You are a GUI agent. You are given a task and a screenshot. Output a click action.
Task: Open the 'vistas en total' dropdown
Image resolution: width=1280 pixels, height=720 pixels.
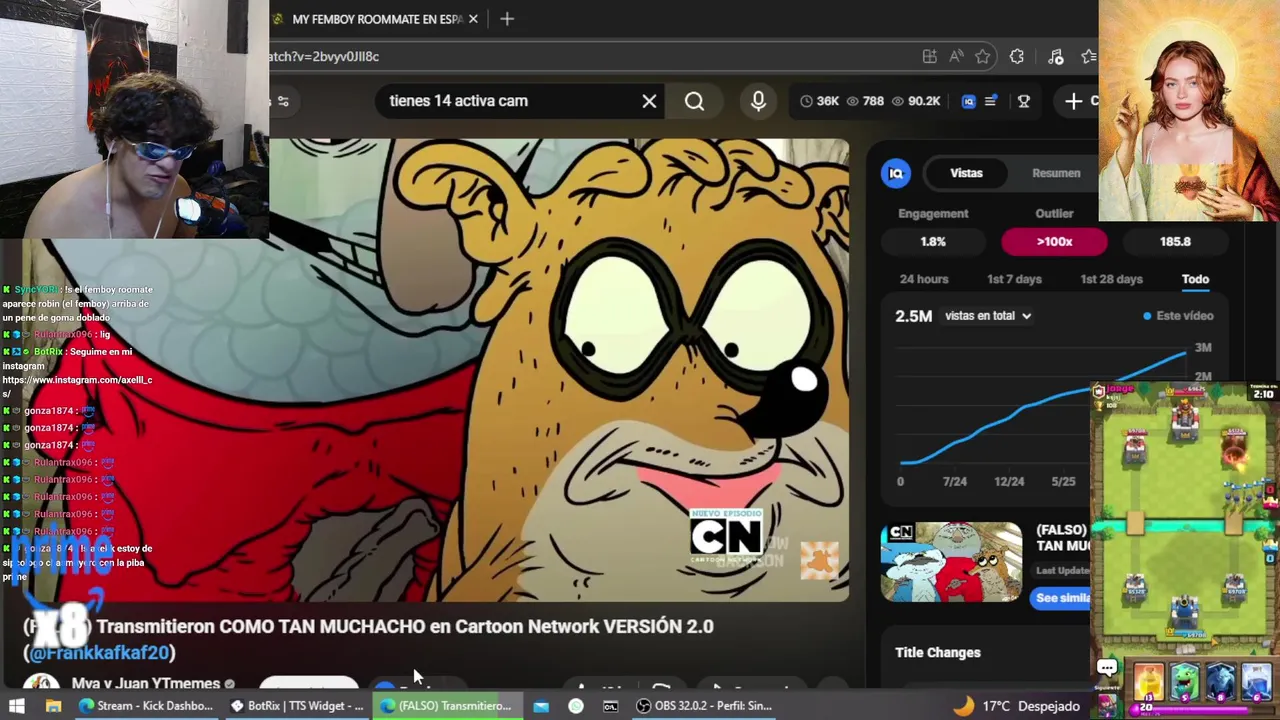(x=988, y=316)
